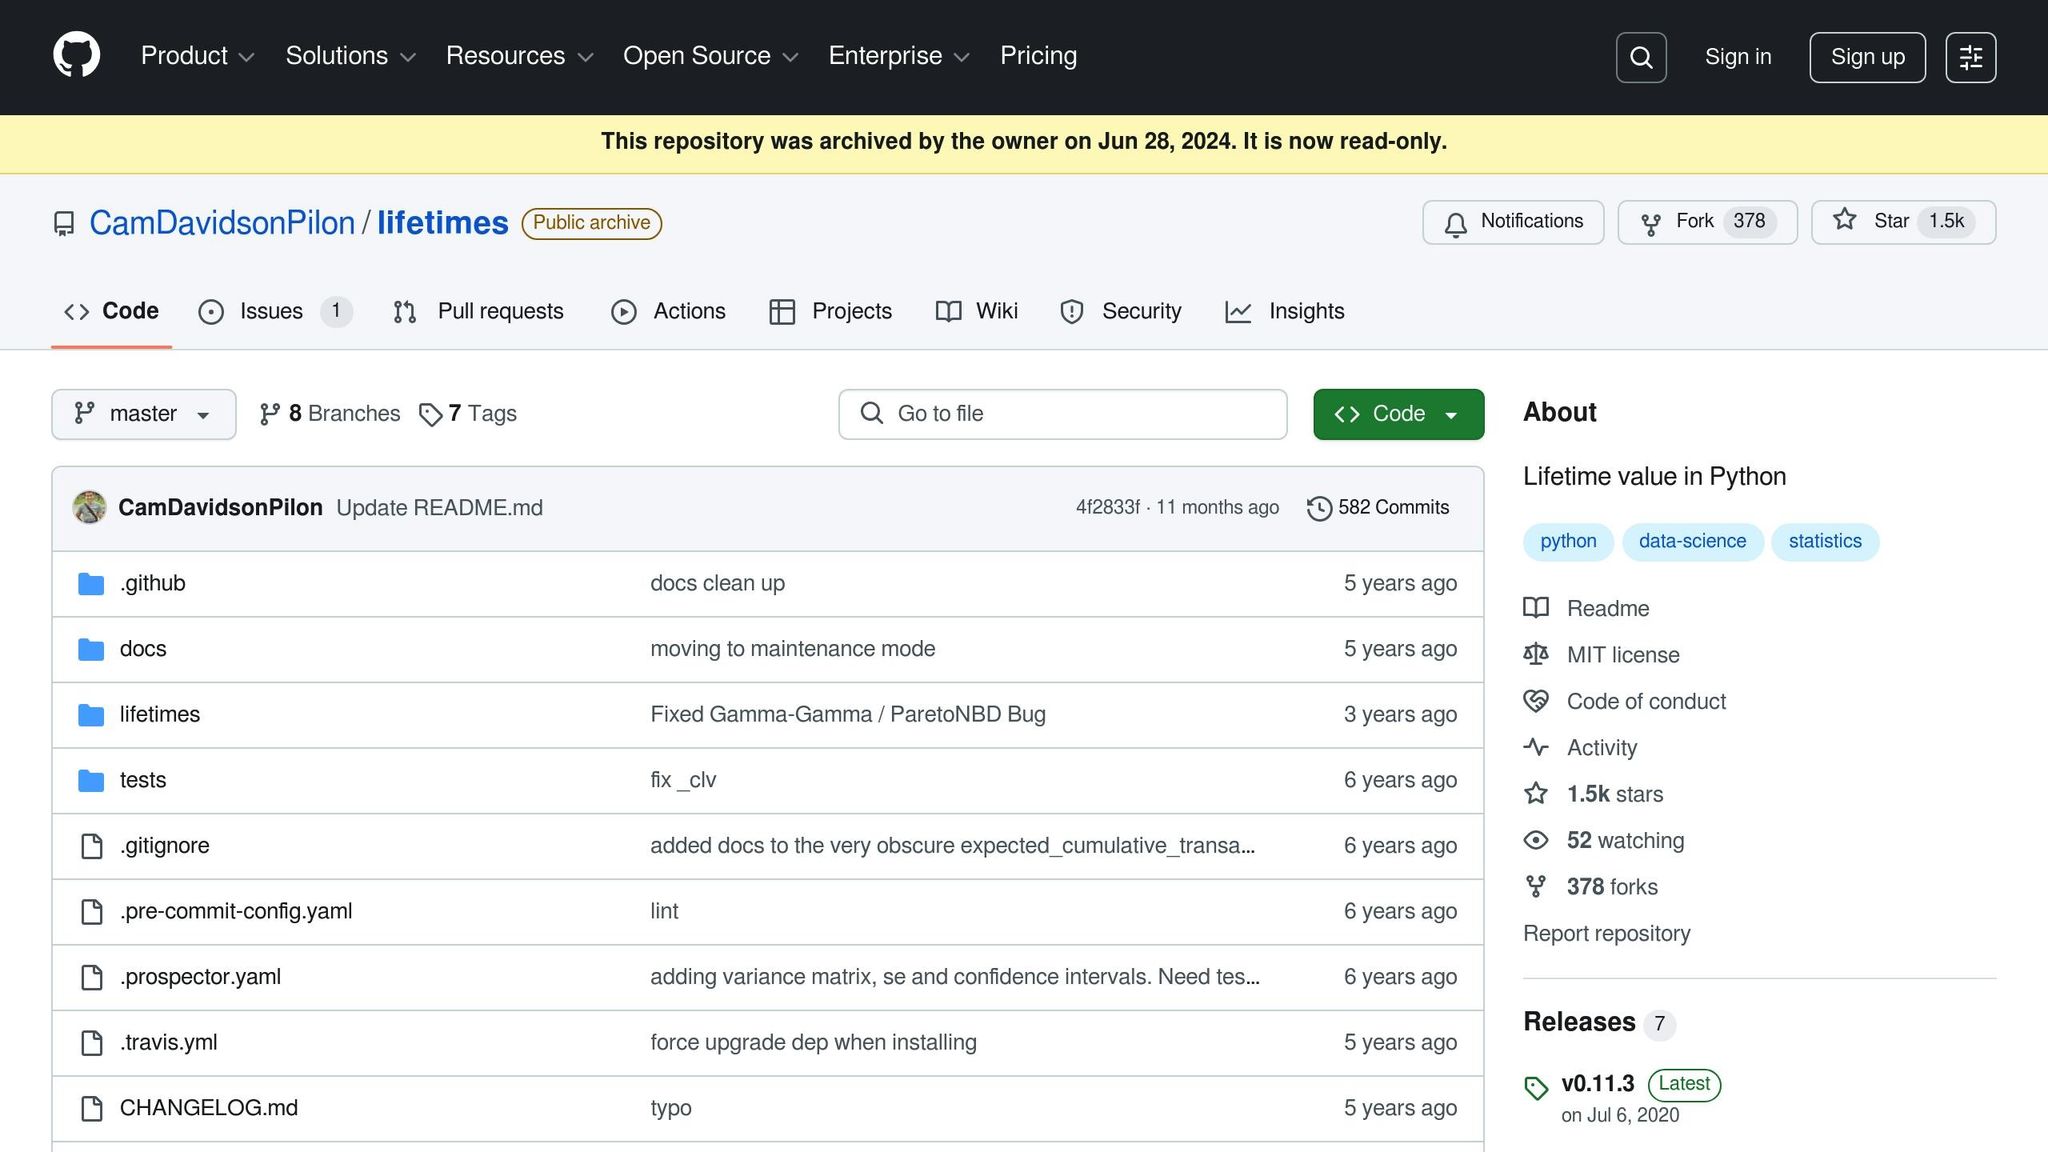Expand the Enterprise menu

(899, 56)
